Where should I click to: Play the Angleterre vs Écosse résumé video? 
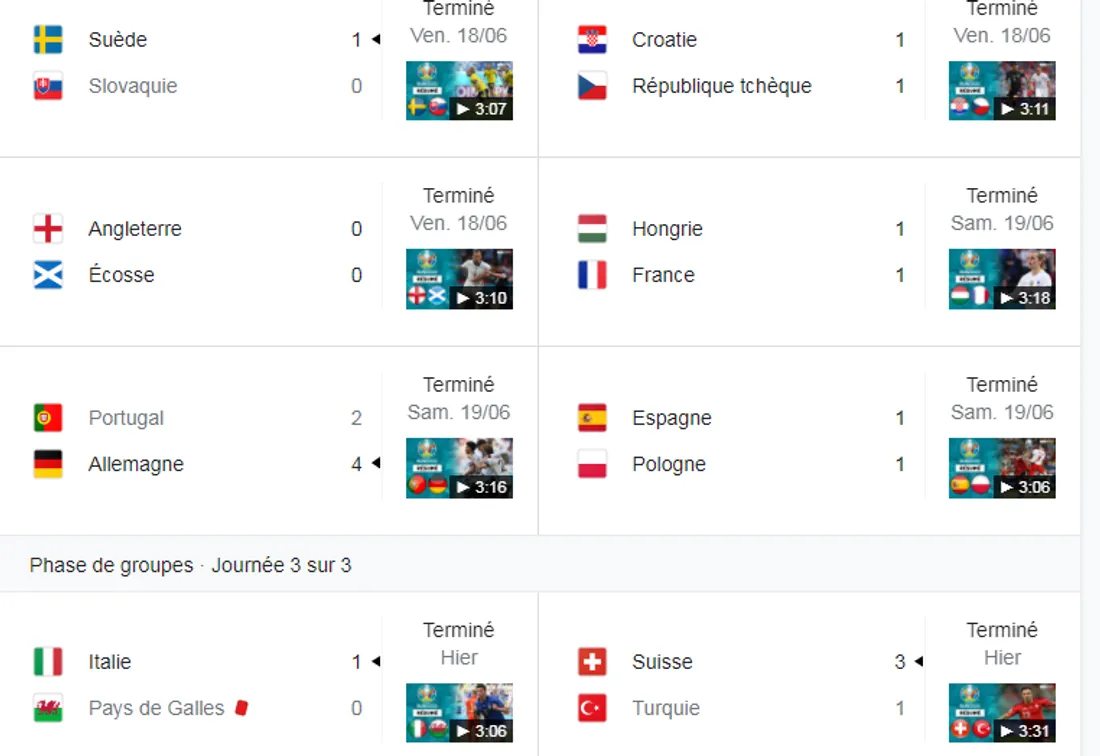click(x=459, y=280)
